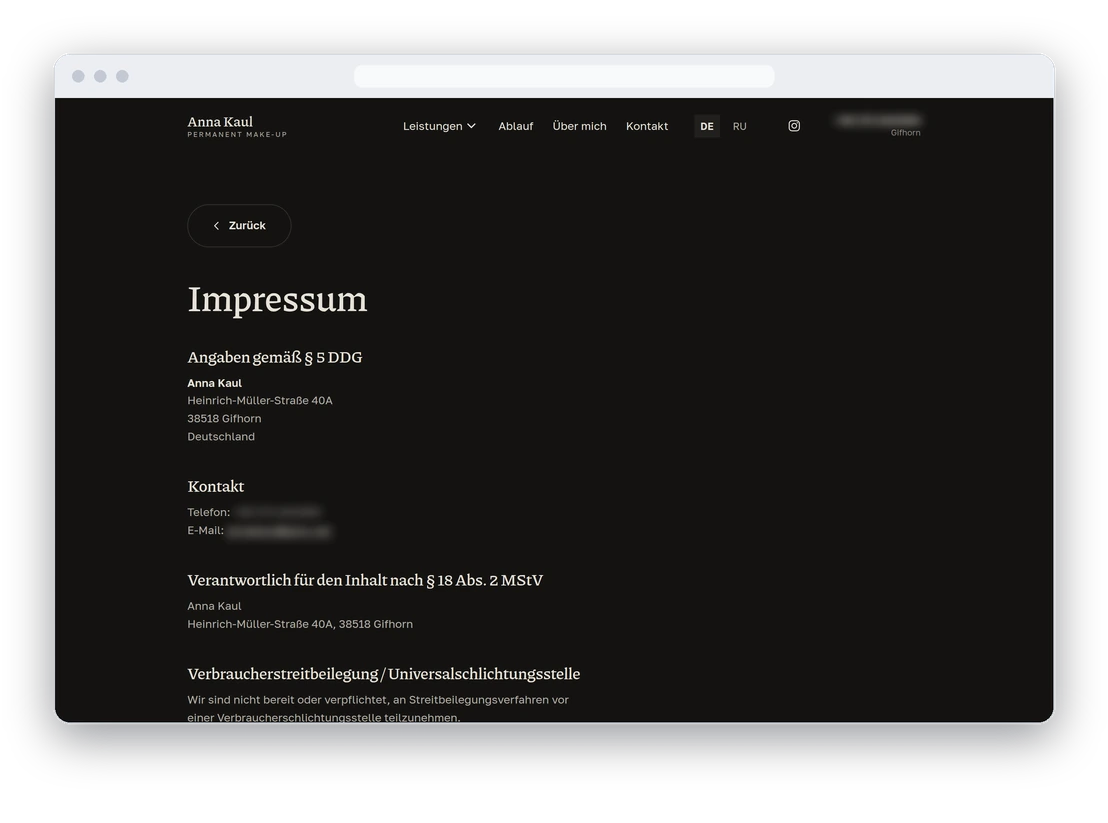
Task: Click the 'Deutschland' text line
Action: click(x=220, y=437)
